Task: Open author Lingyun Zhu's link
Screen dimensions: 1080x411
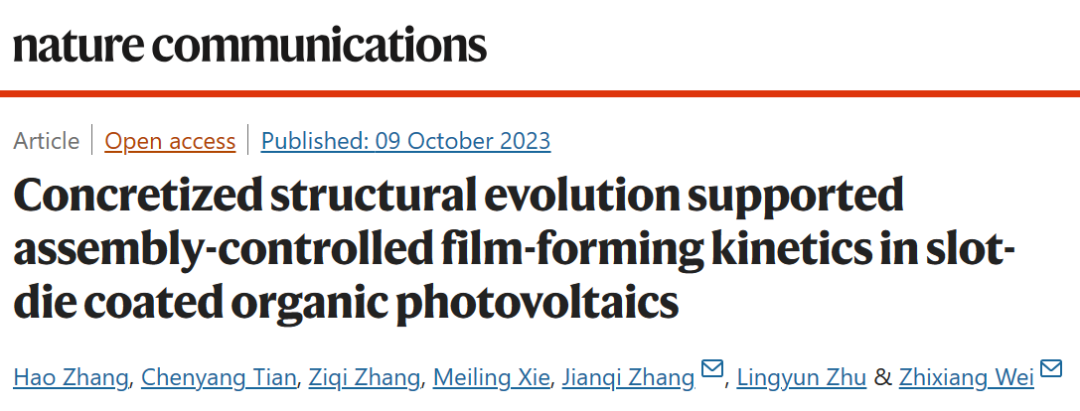Action: point(802,378)
